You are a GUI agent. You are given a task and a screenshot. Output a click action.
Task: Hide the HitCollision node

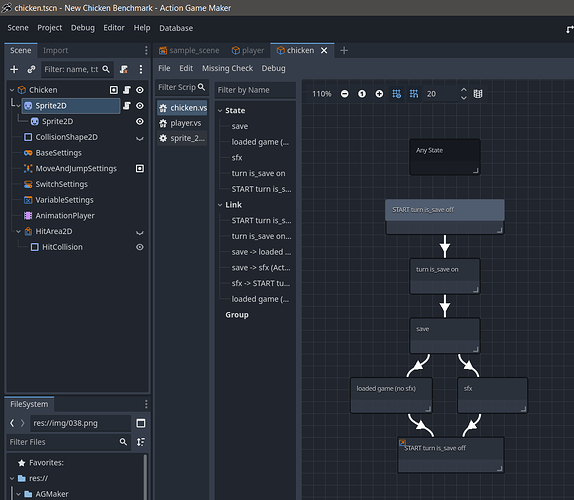(140, 247)
